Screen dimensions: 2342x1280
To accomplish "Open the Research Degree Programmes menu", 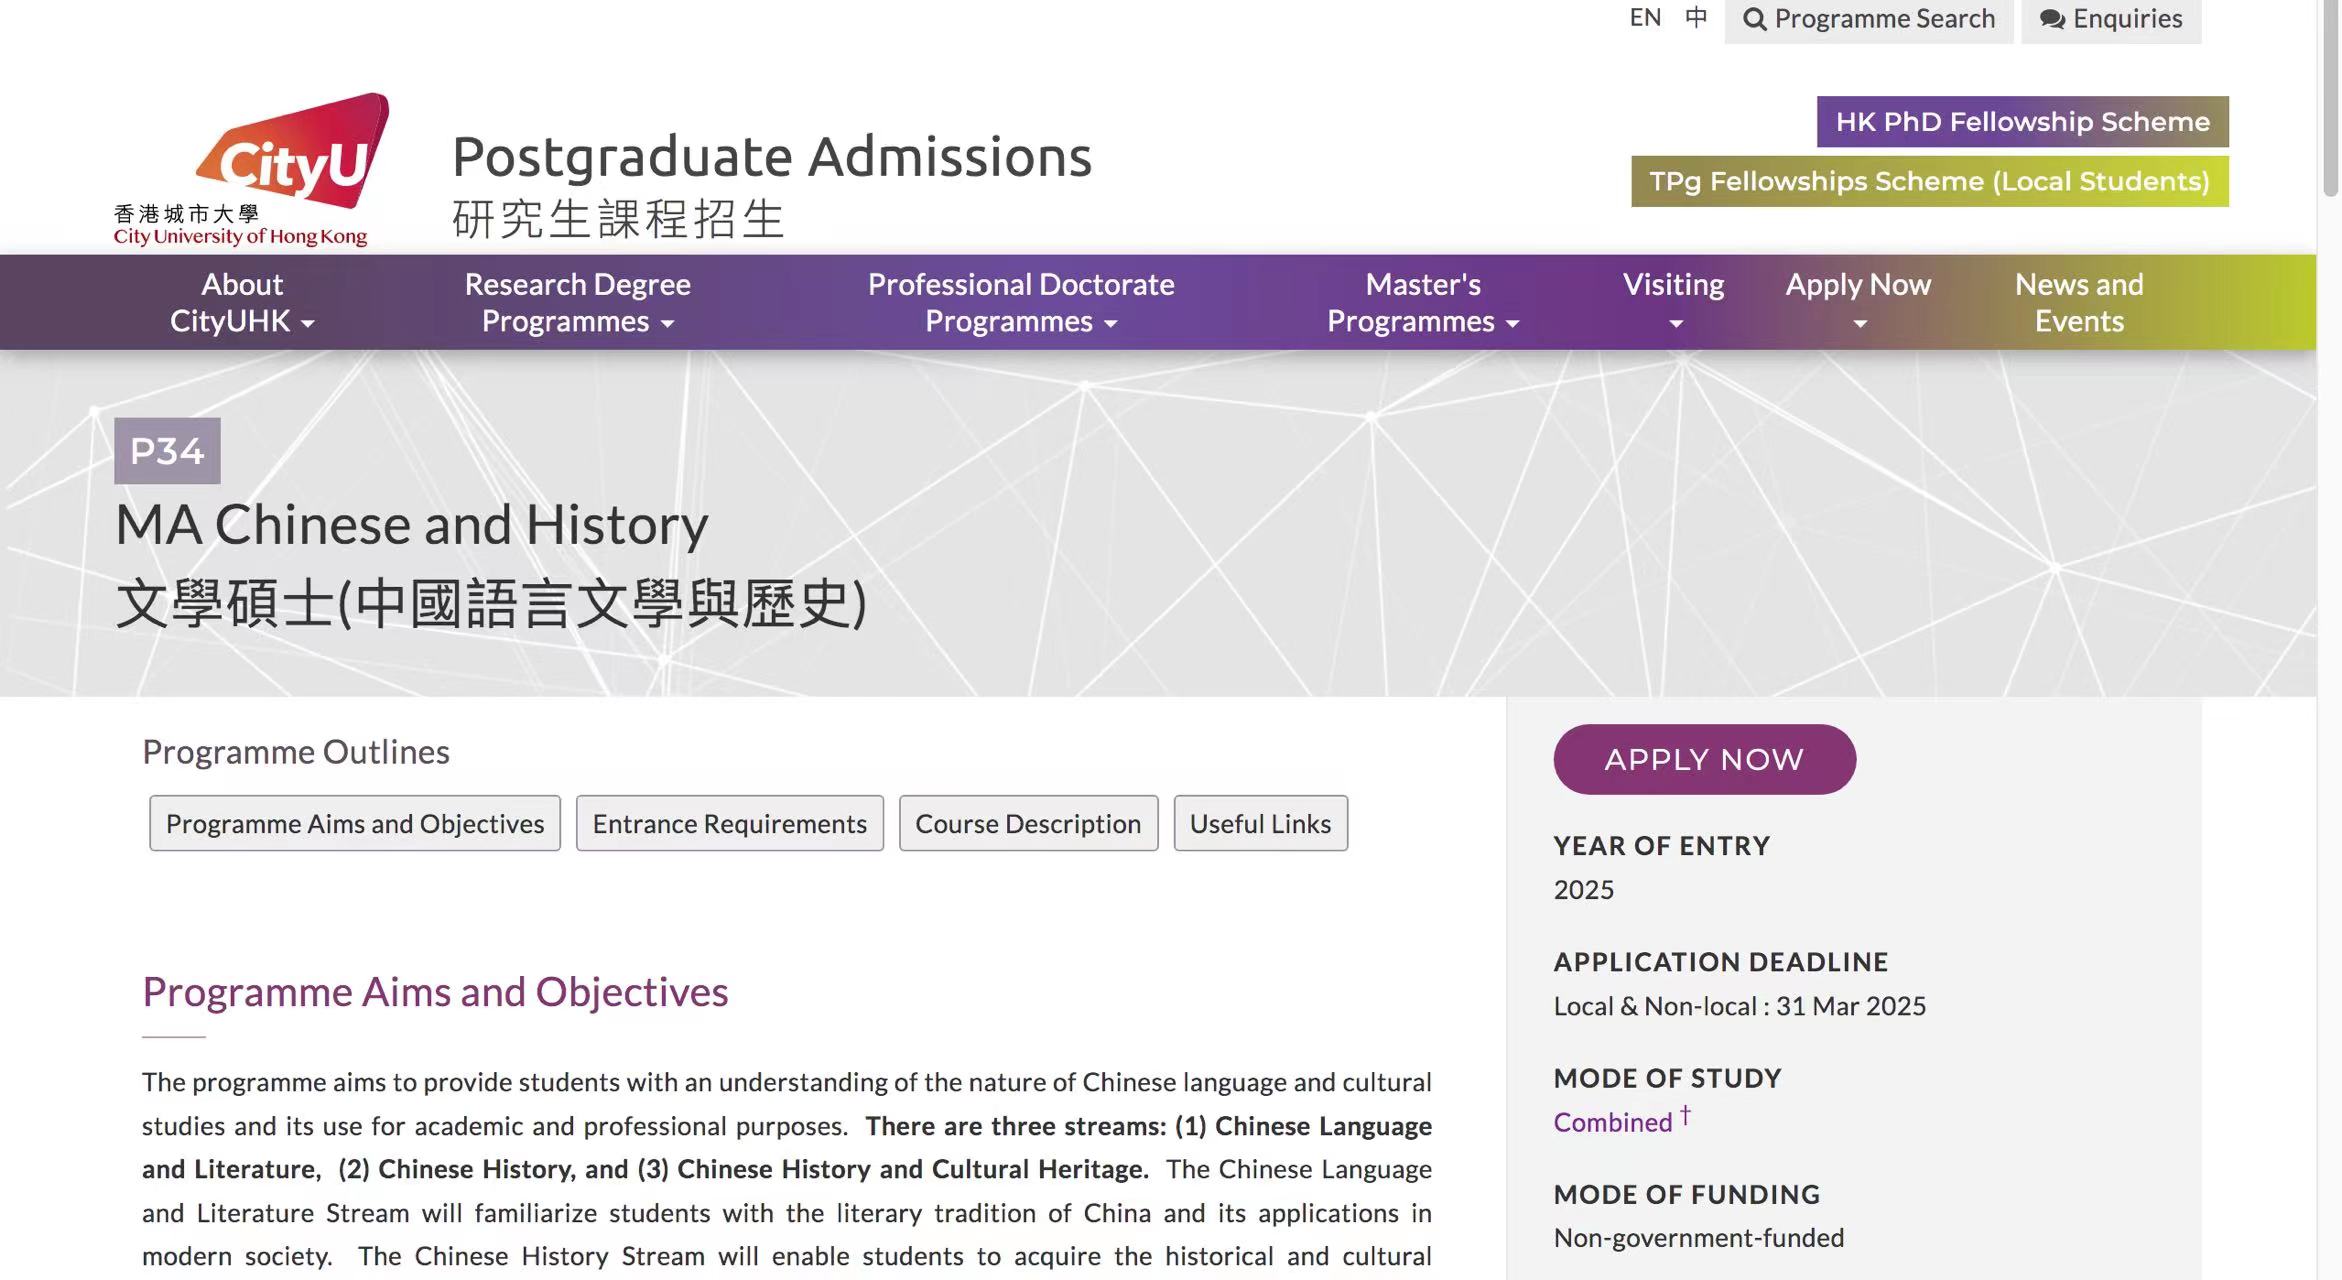I will 577,302.
